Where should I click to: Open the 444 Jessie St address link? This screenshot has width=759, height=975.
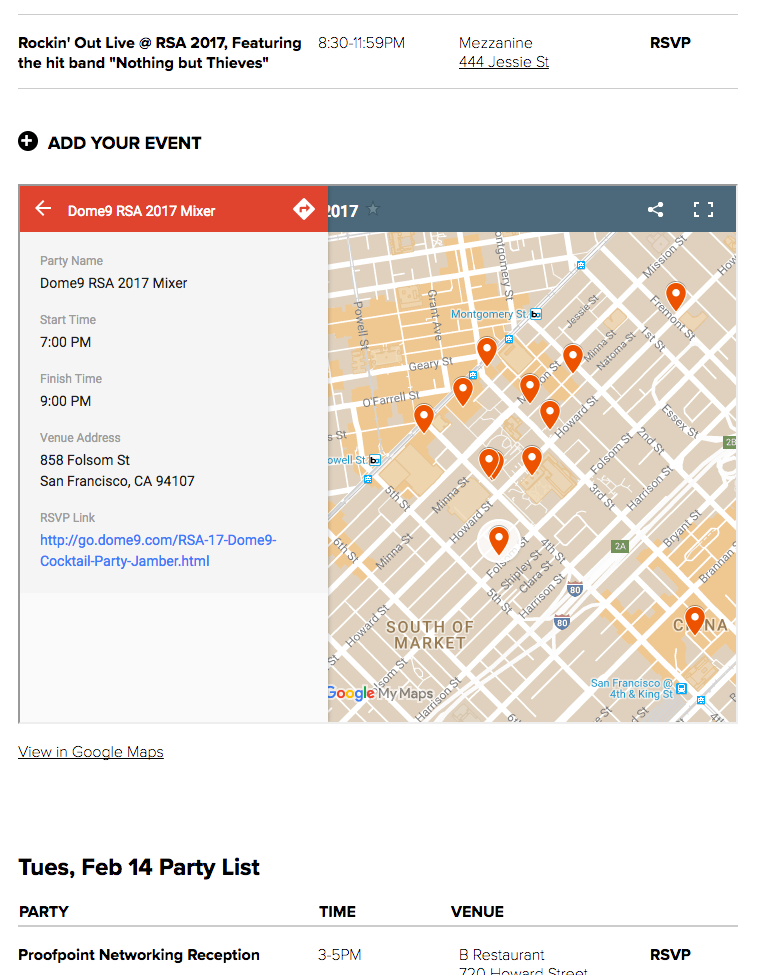504,62
